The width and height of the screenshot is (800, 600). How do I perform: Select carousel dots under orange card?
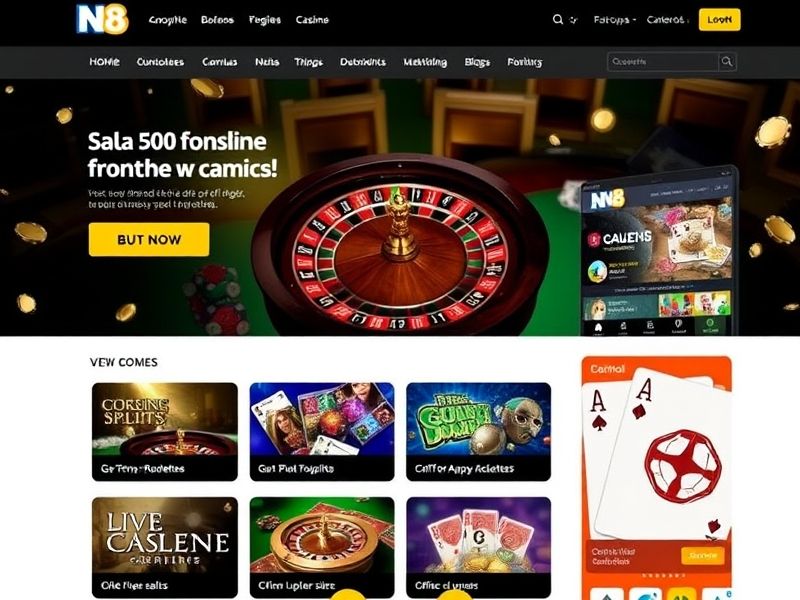[x=663, y=576]
